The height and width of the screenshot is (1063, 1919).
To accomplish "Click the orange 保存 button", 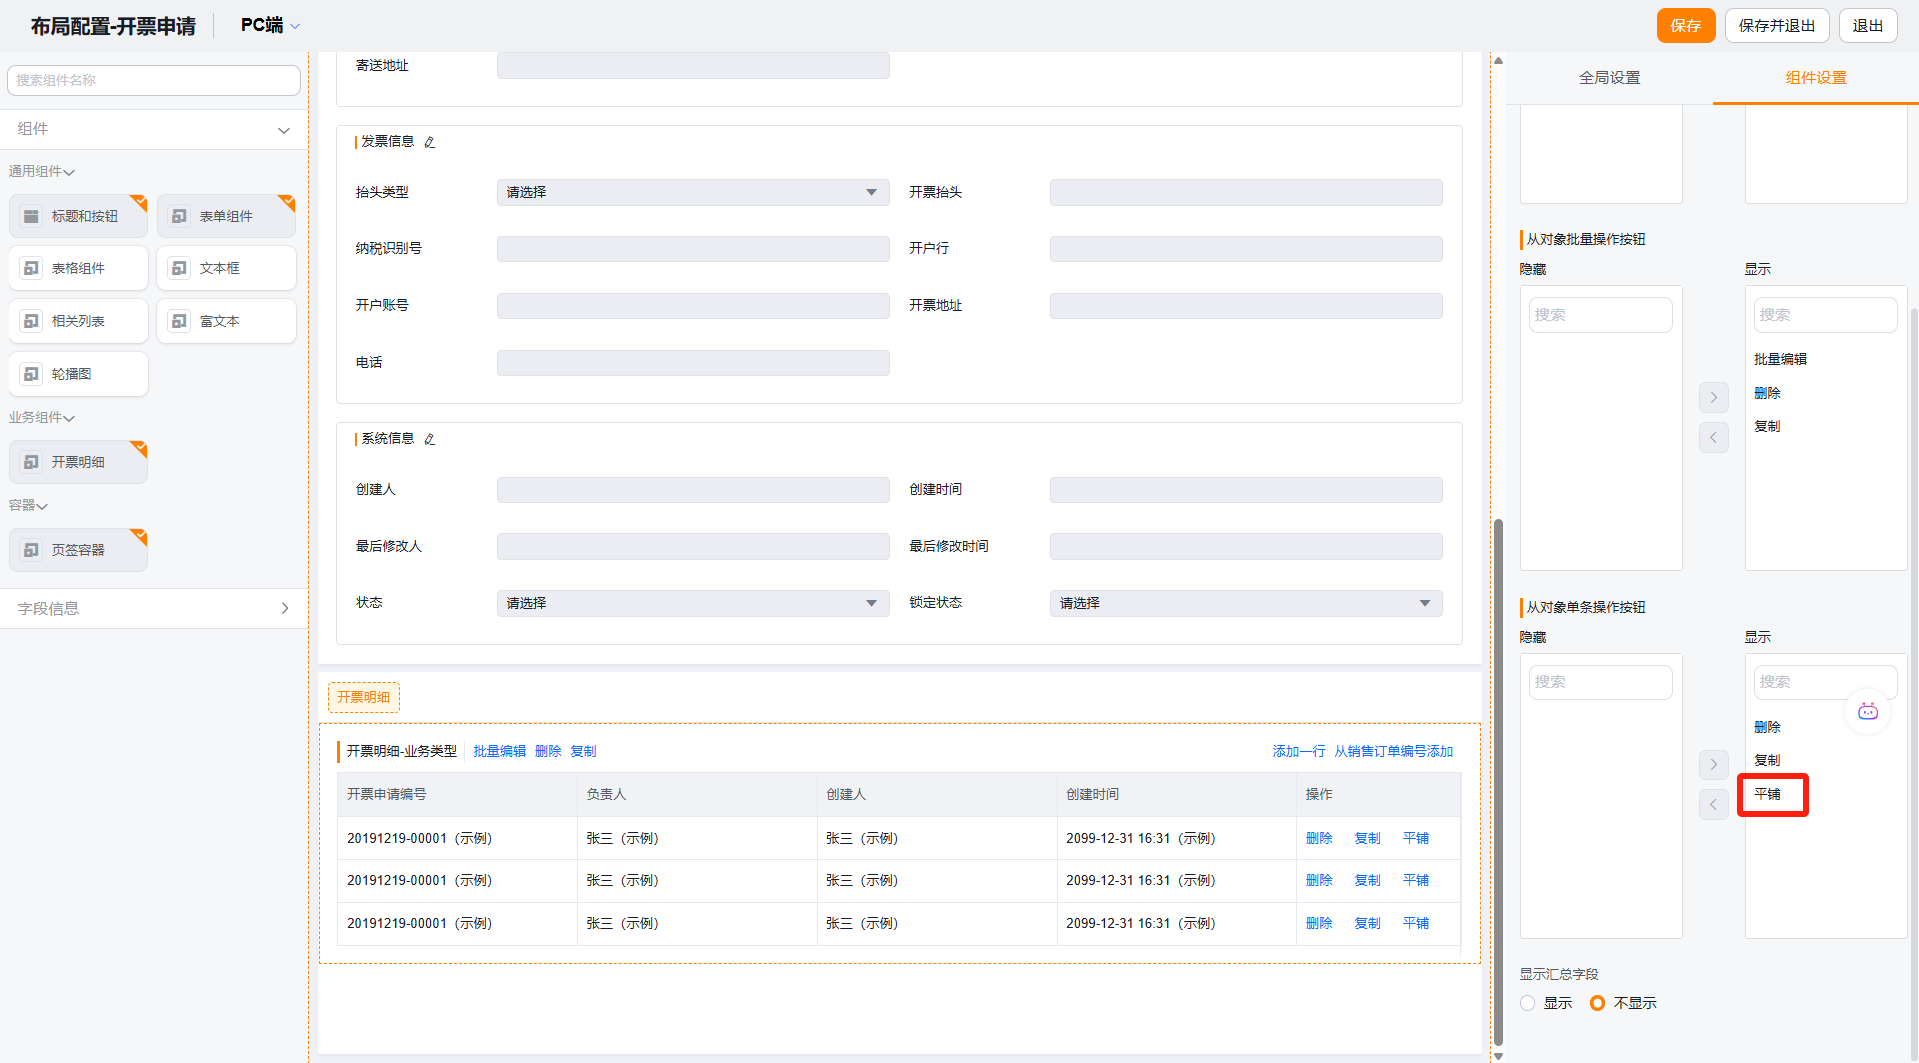I will pos(1685,26).
